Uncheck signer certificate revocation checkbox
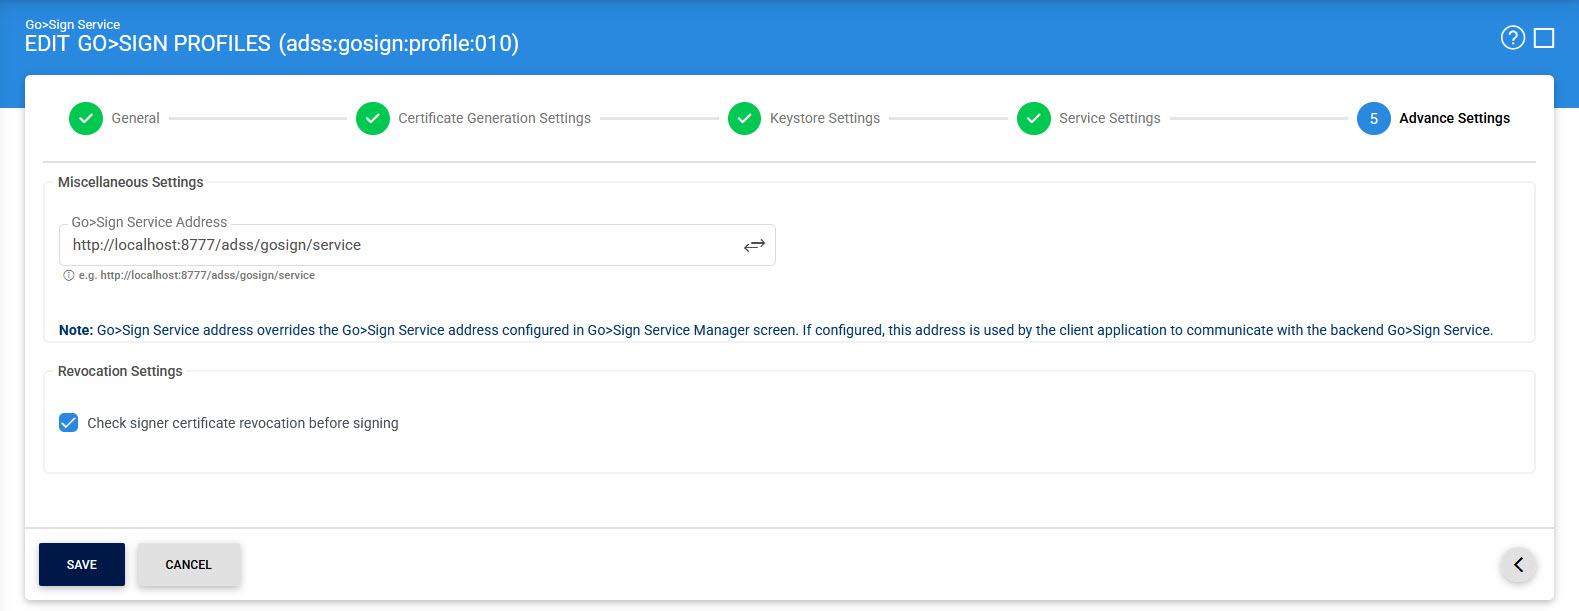Viewport: 1579px width, 611px height. (x=69, y=423)
